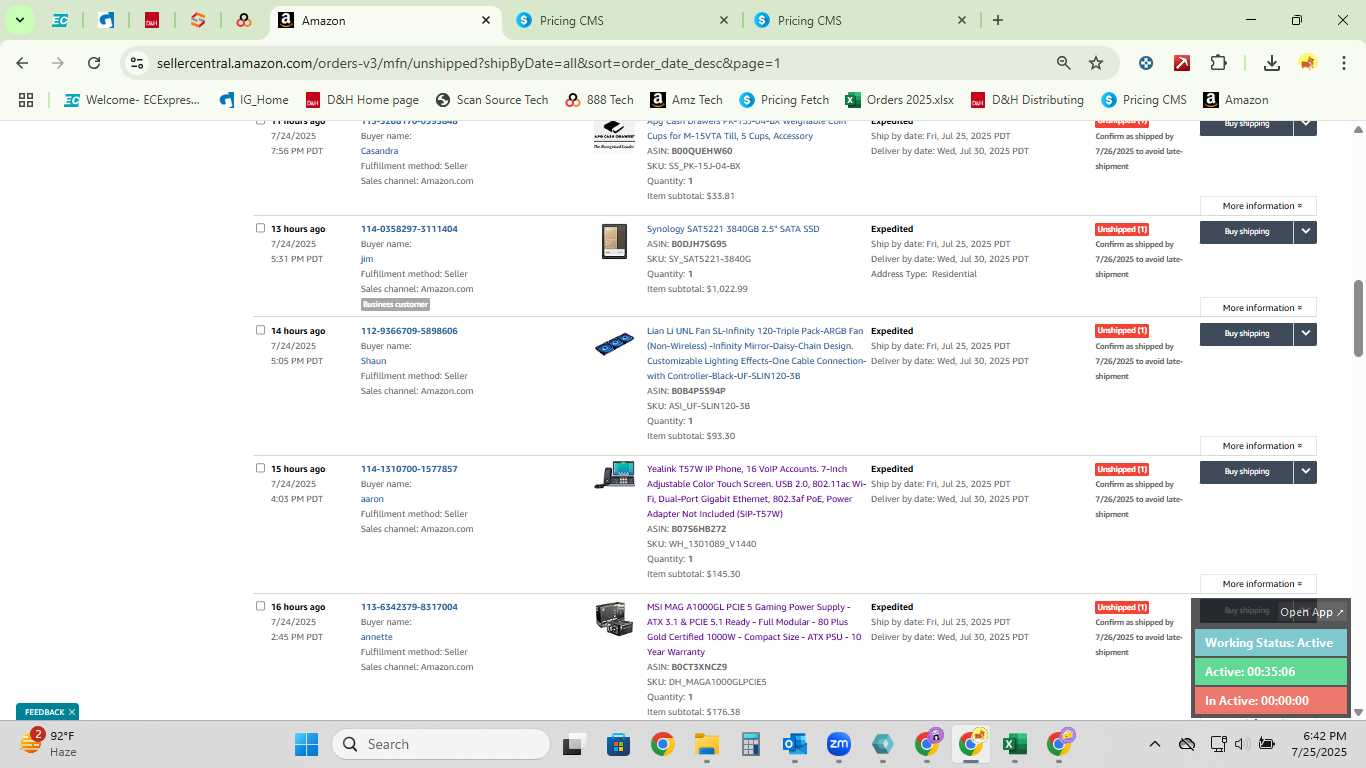Open the browser downloads icon
The width and height of the screenshot is (1366, 768).
click(x=1272, y=63)
